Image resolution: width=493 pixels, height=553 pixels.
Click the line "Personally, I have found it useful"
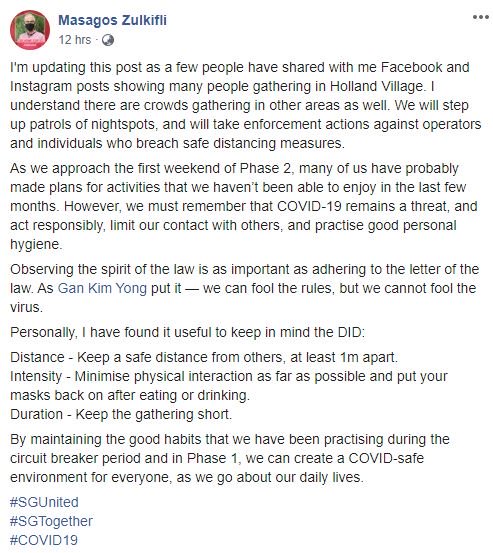[188, 333]
